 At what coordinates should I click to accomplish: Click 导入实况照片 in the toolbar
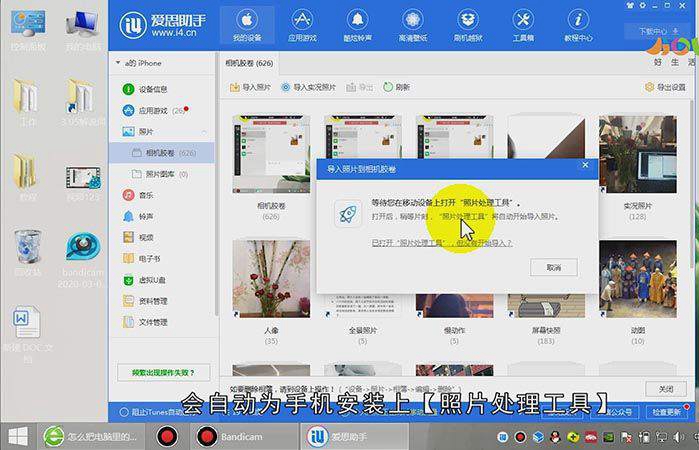(308, 87)
